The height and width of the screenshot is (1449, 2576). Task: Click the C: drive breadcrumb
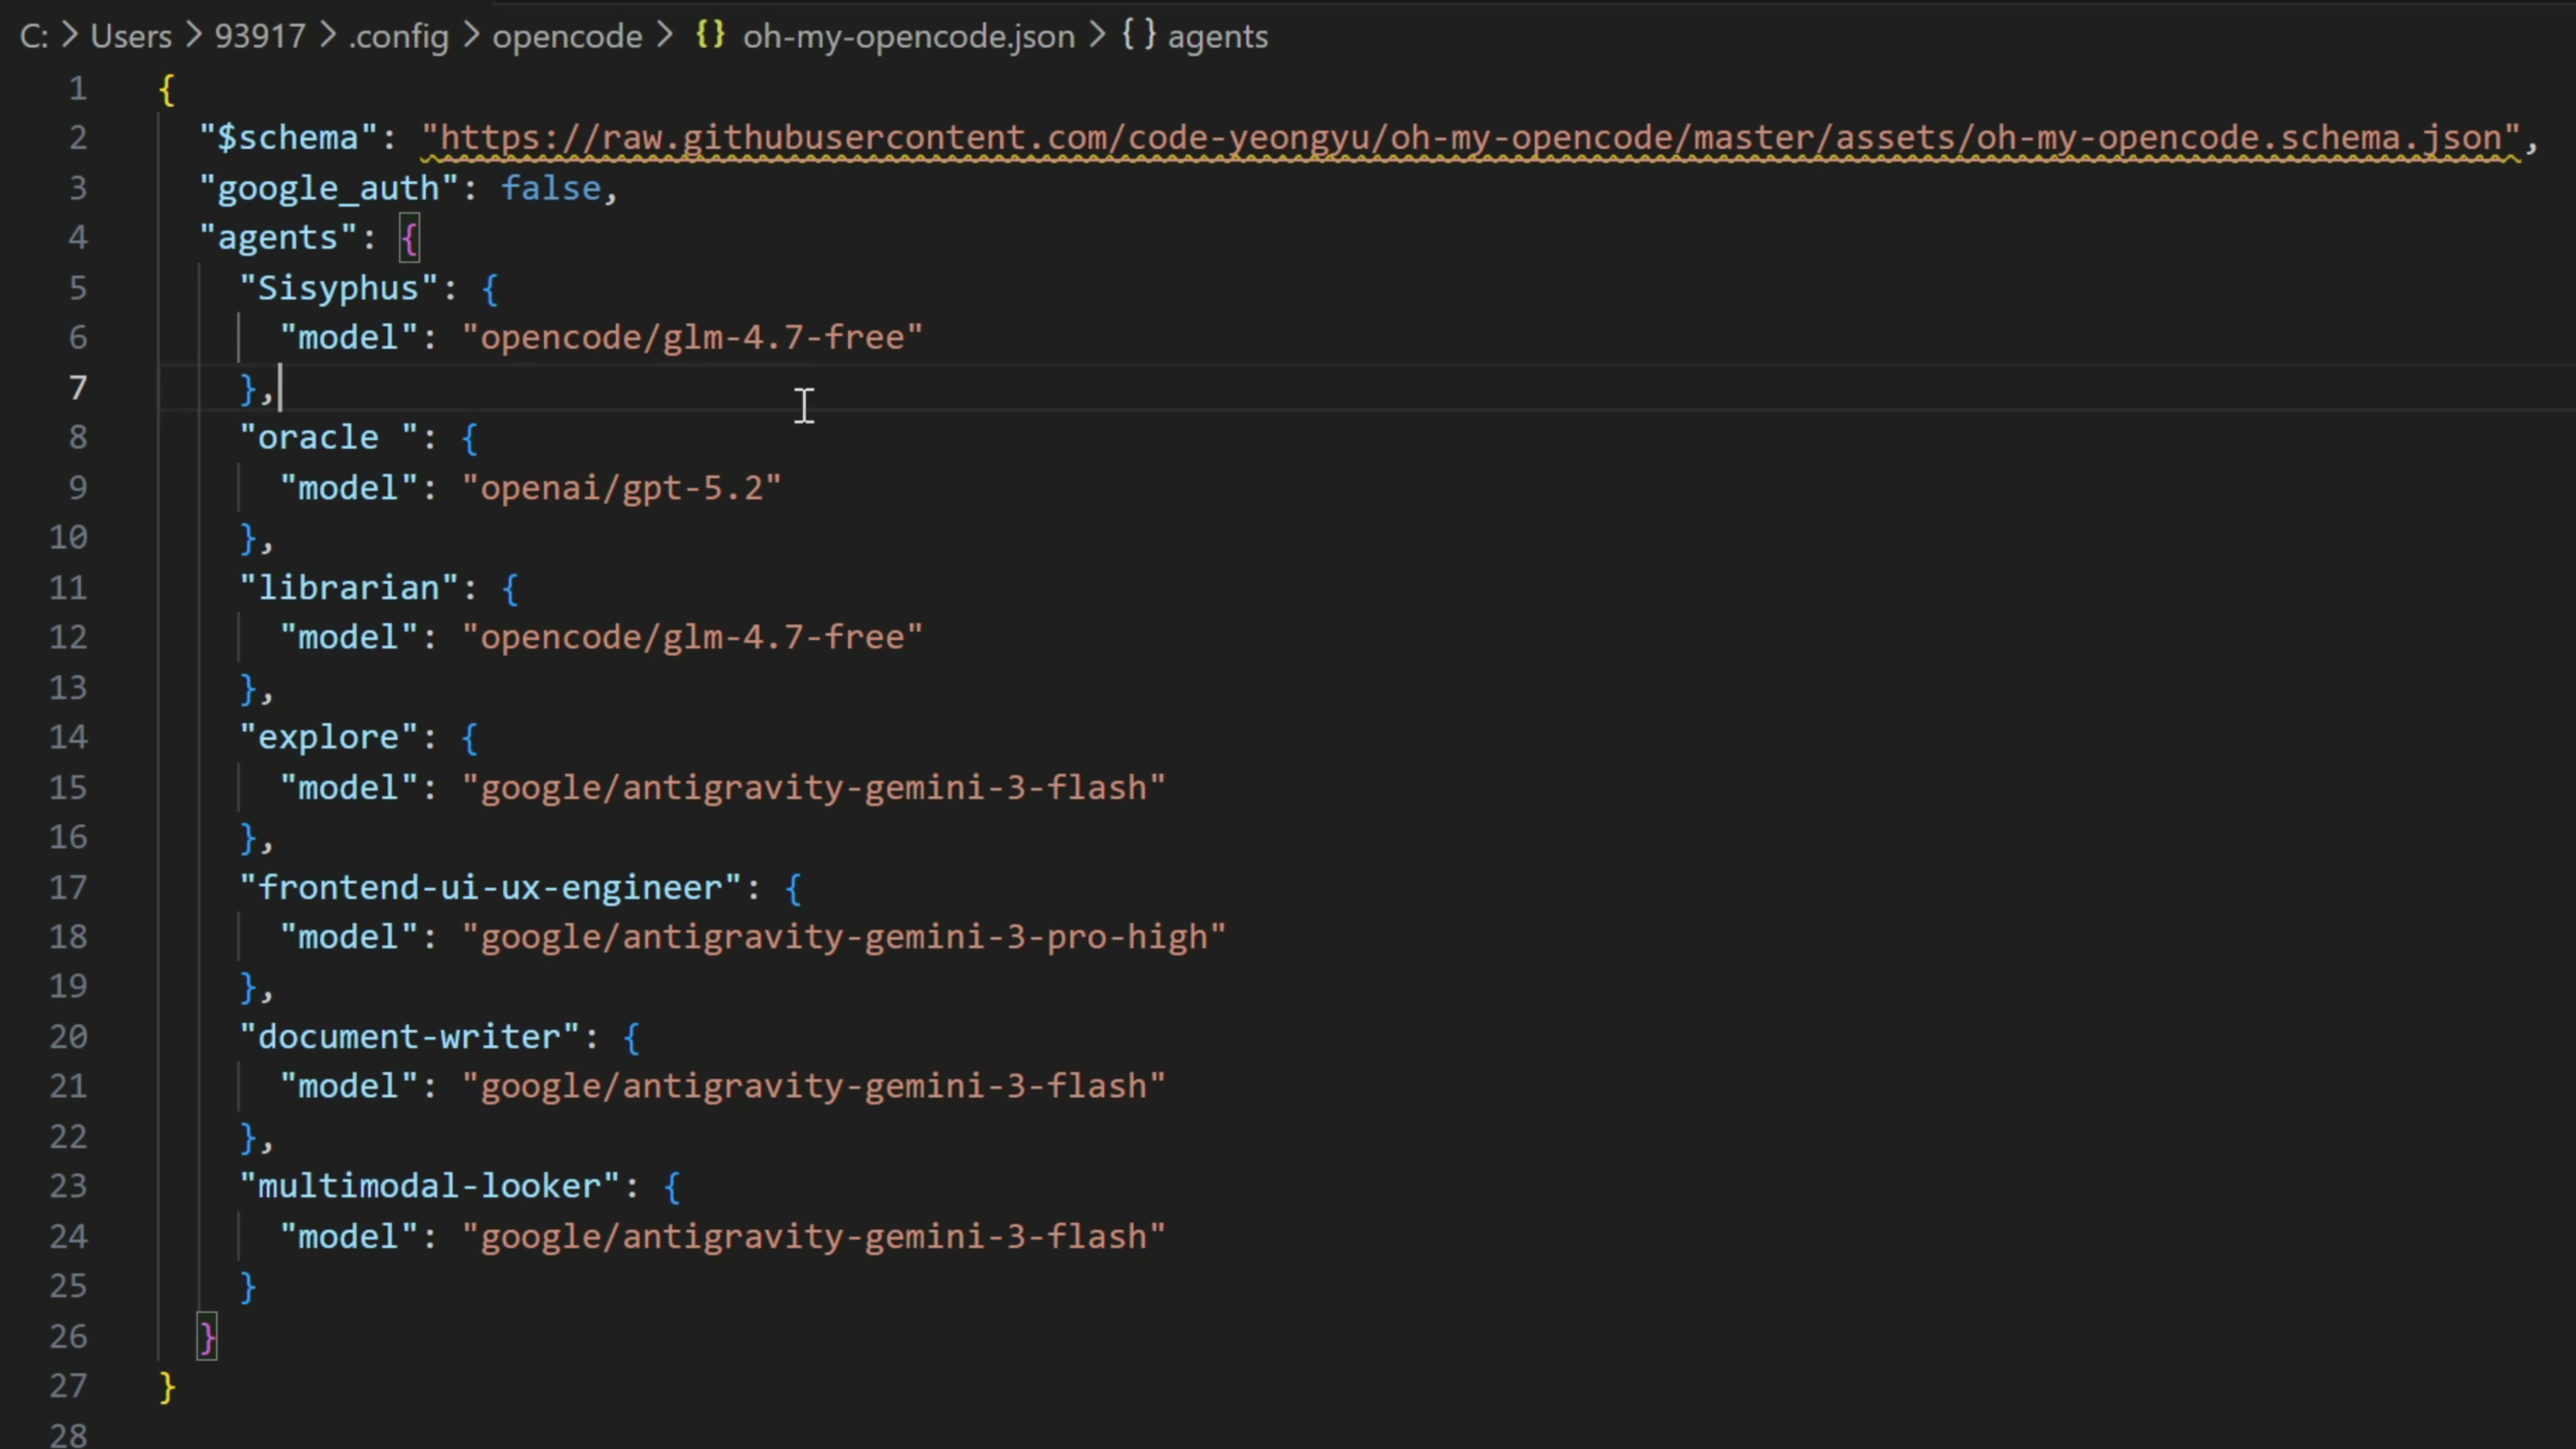coord(33,37)
